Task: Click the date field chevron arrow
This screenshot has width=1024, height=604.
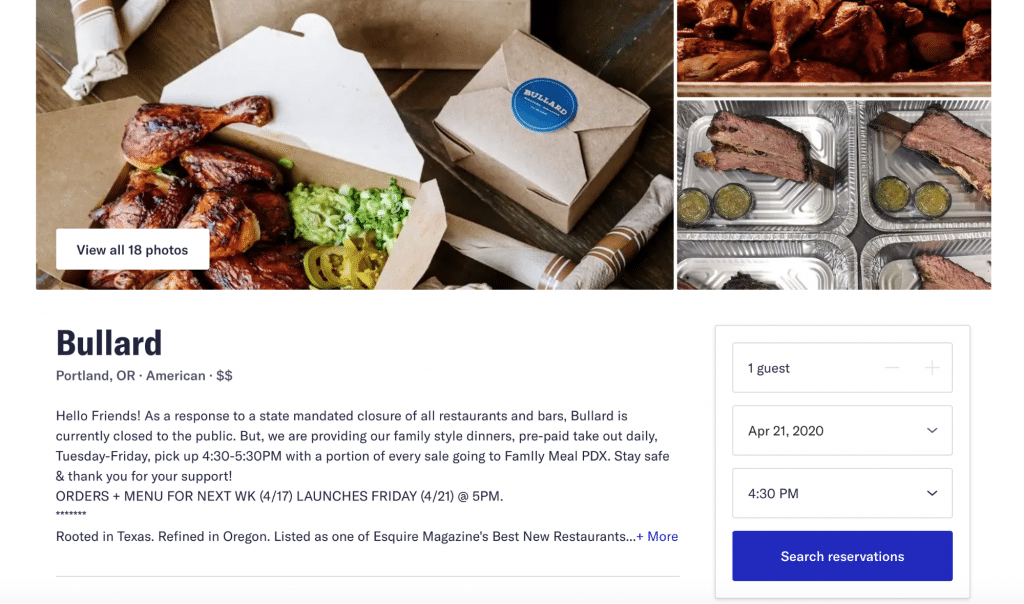Action: 932,430
